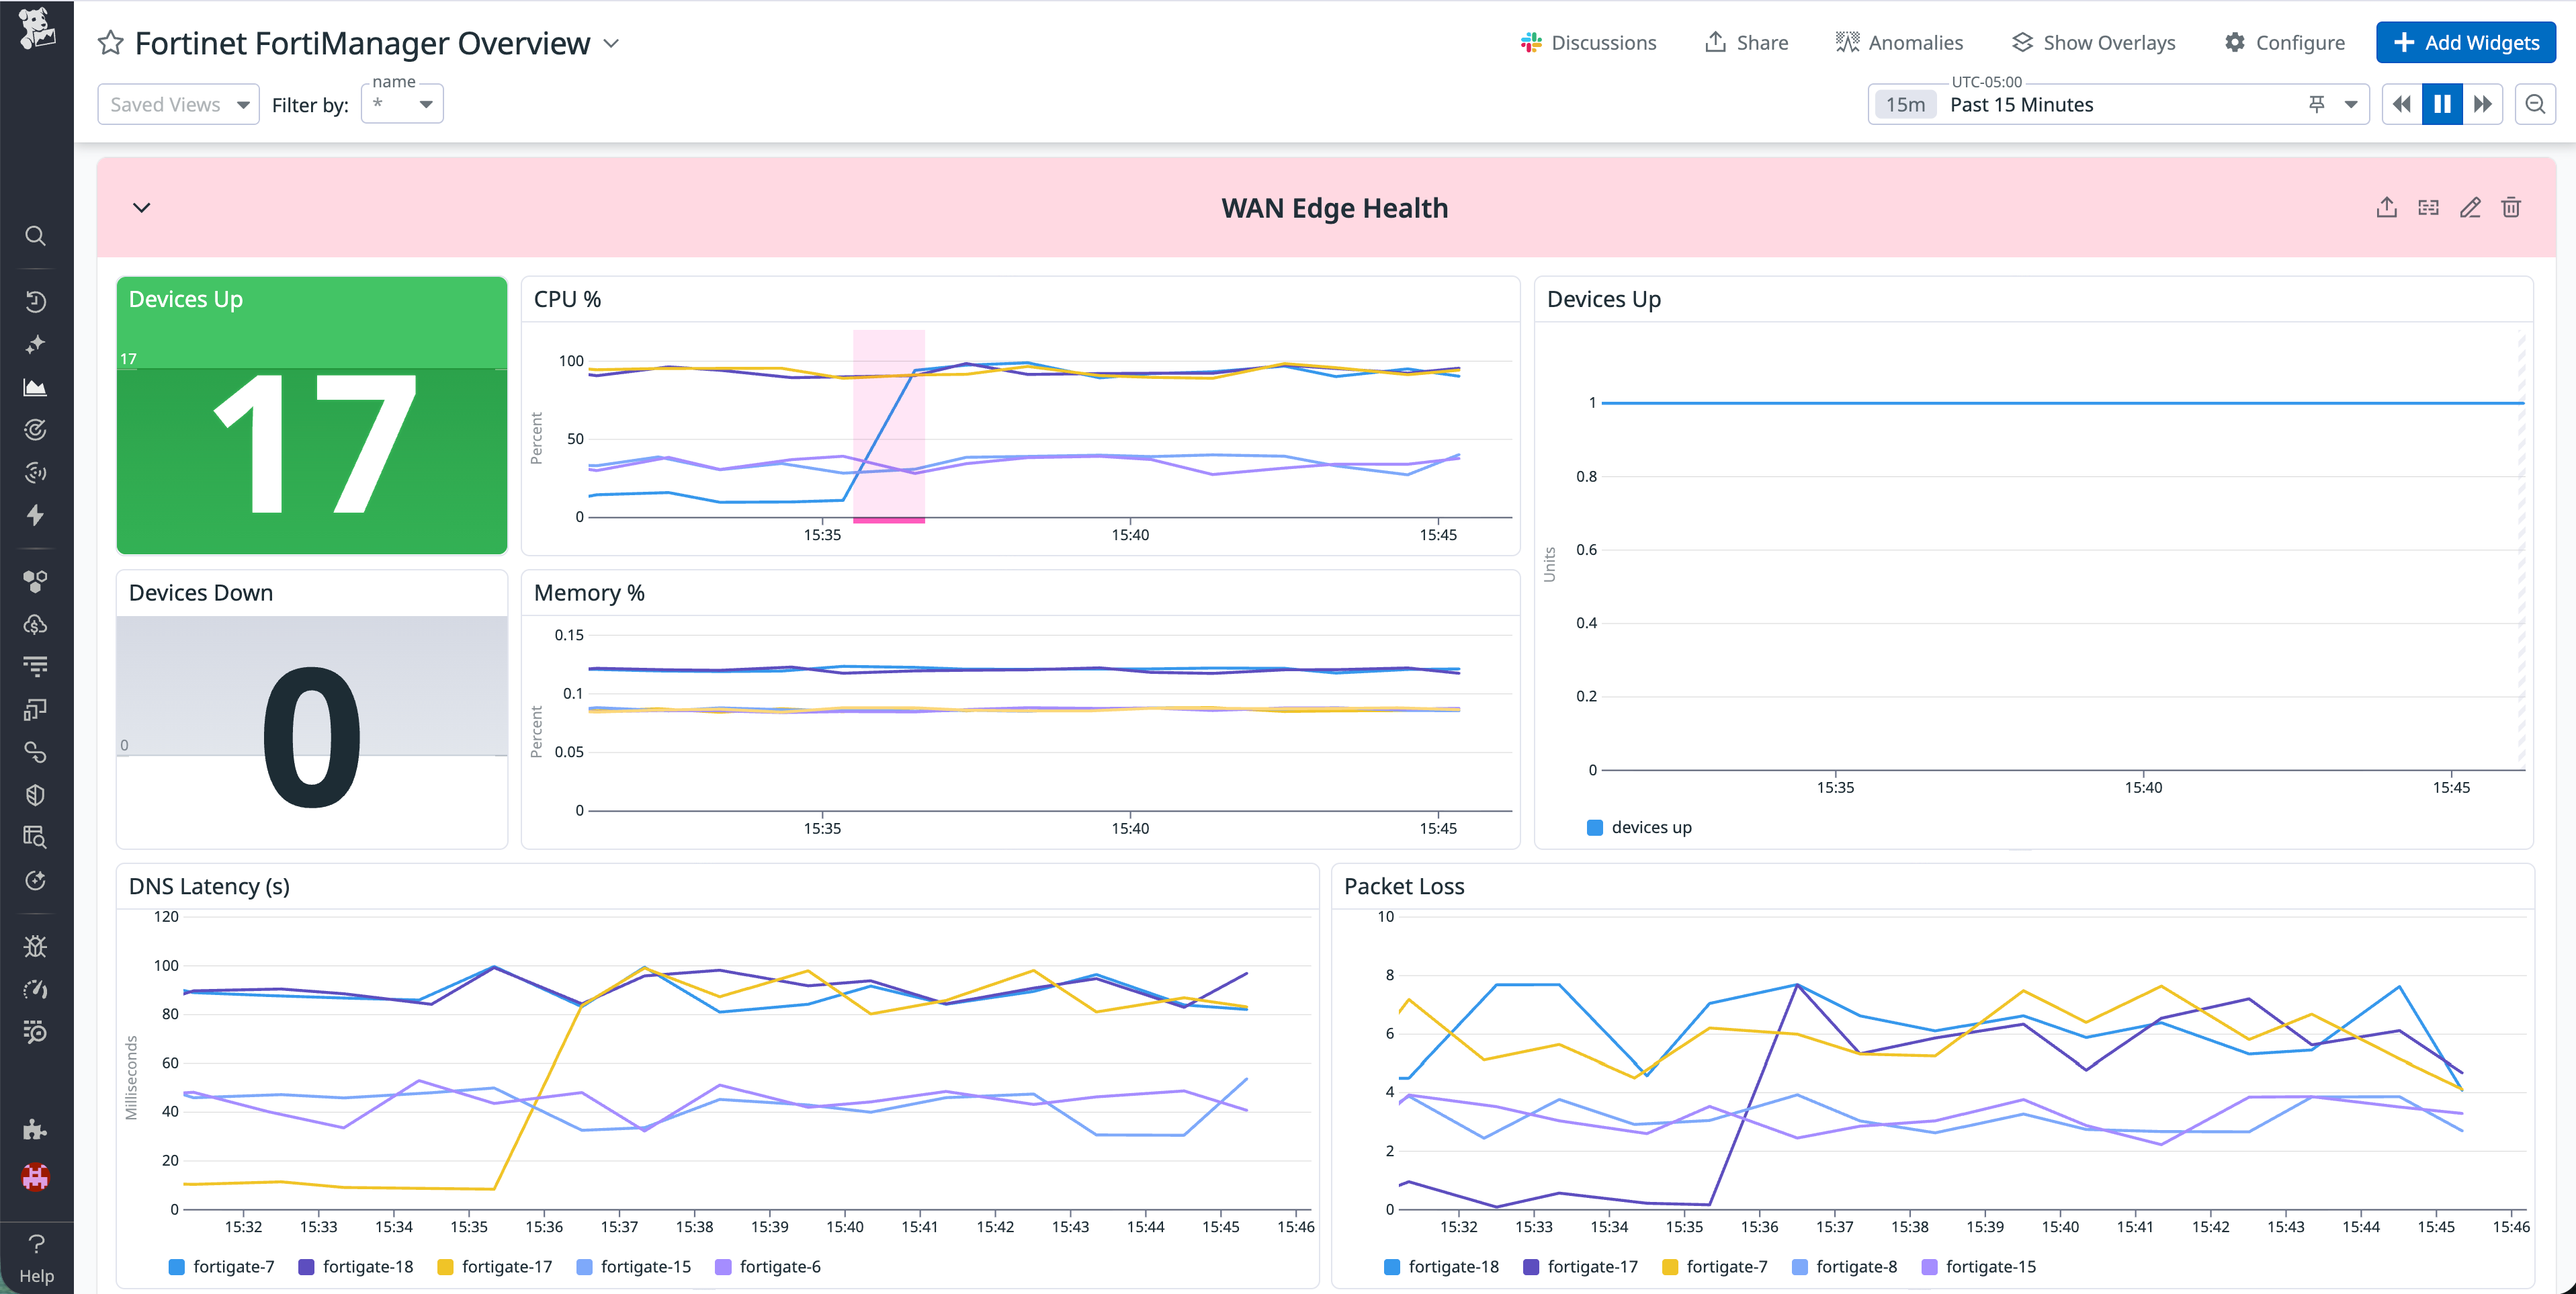
Task: Click the zoom-out magnifier near the time controls
Action: tap(2535, 103)
